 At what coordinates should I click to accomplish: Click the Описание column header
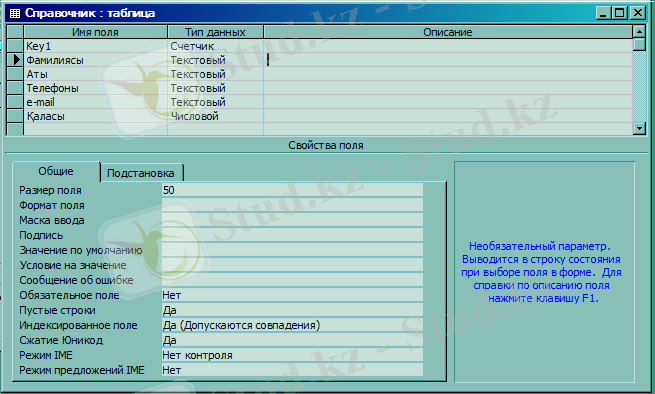(x=448, y=32)
